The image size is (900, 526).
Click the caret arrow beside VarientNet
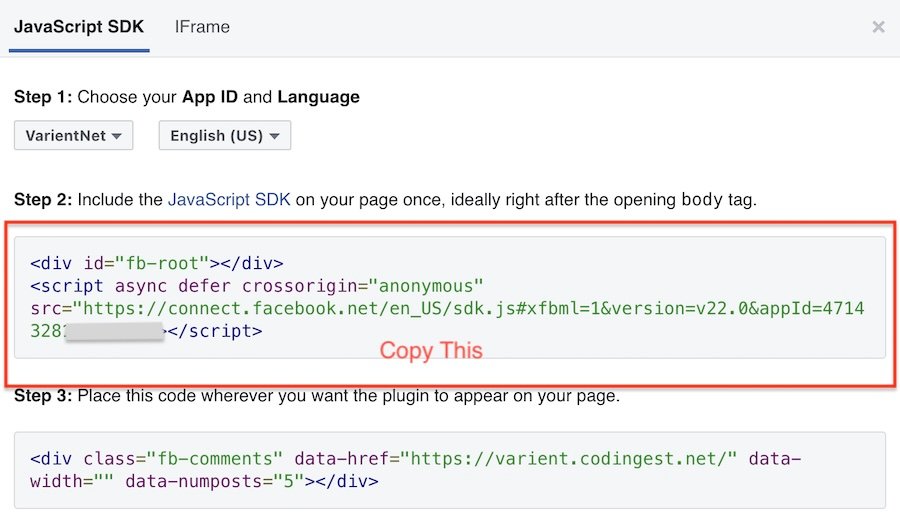pos(117,137)
